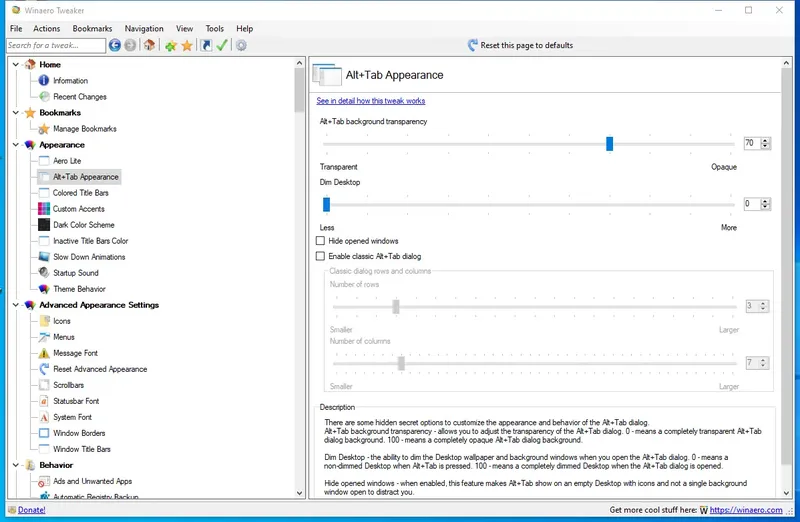
Task: Open bookmarks via the gold star toolbar icon
Action: click(x=187, y=46)
